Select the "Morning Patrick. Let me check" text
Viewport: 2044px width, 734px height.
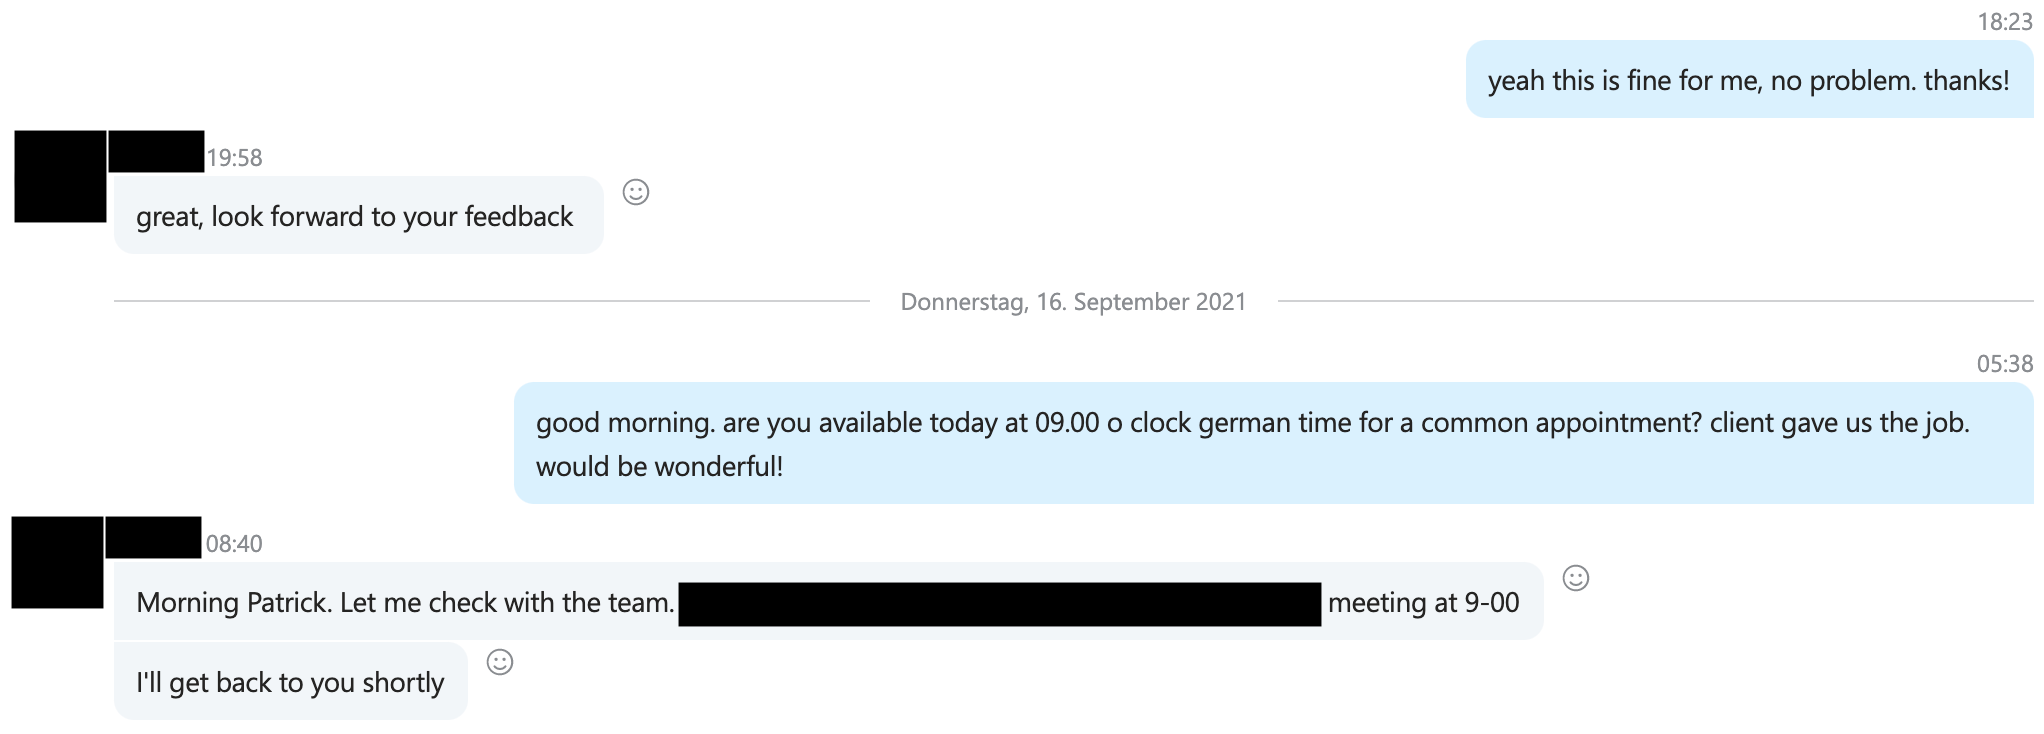pyautogui.click(x=405, y=603)
